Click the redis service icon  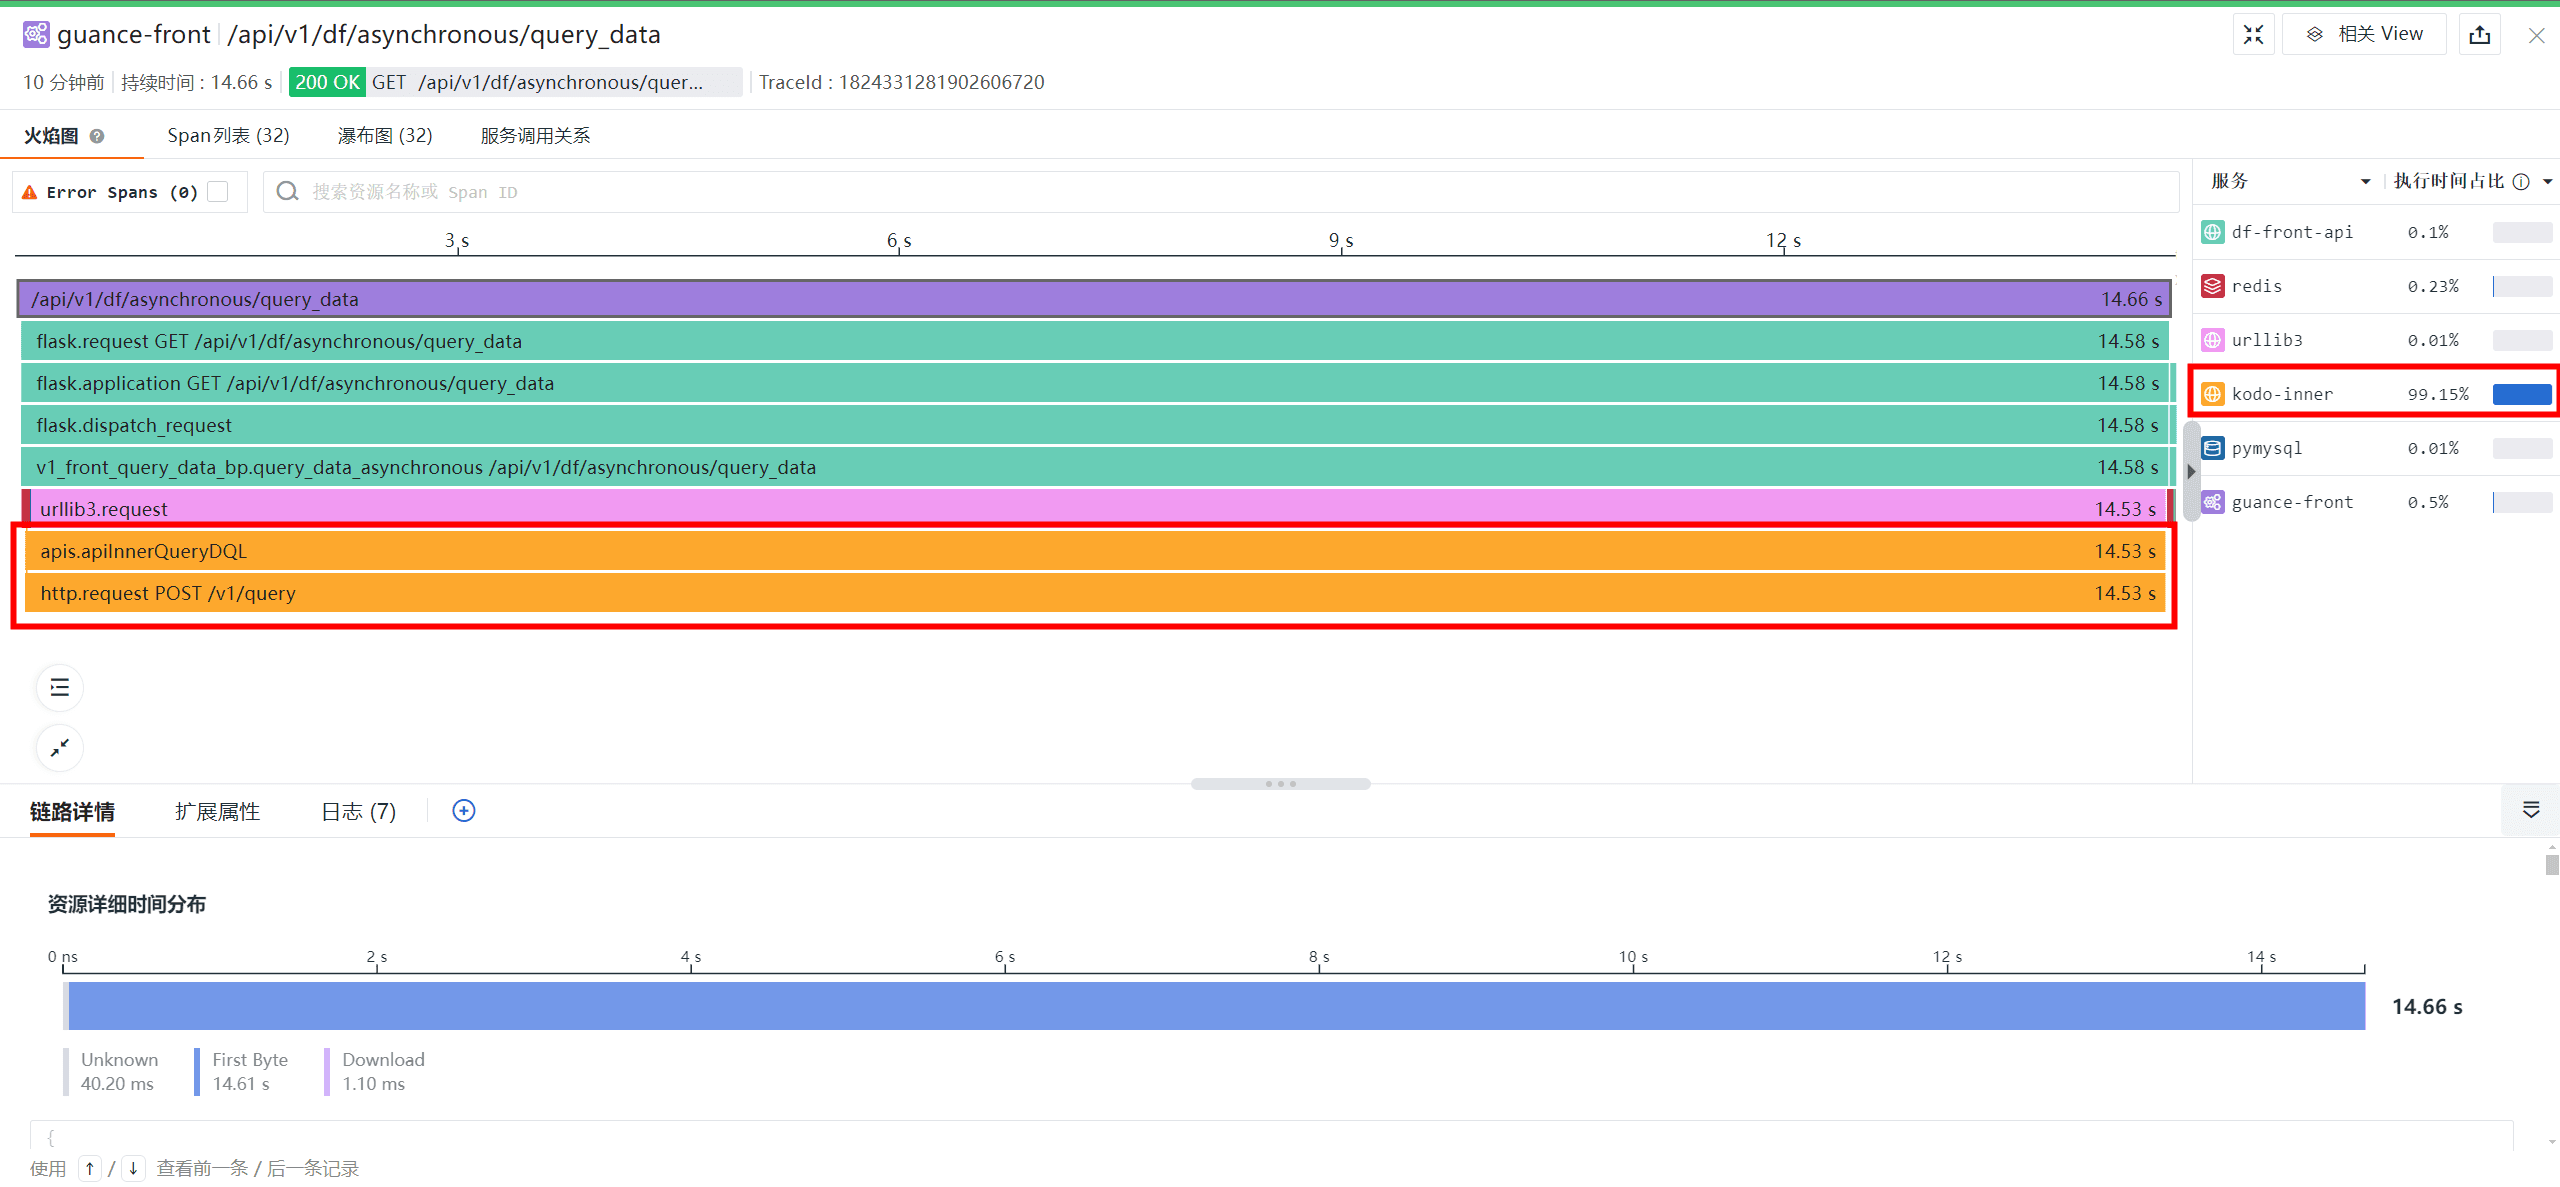tap(2213, 286)
